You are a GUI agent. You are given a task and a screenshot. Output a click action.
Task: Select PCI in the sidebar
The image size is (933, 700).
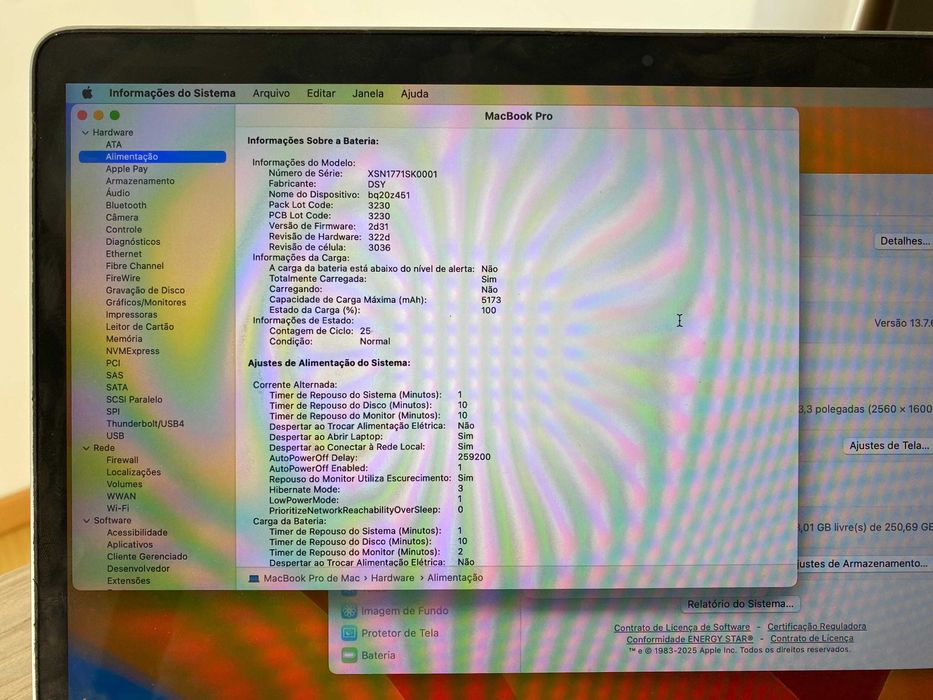point(113,363)
